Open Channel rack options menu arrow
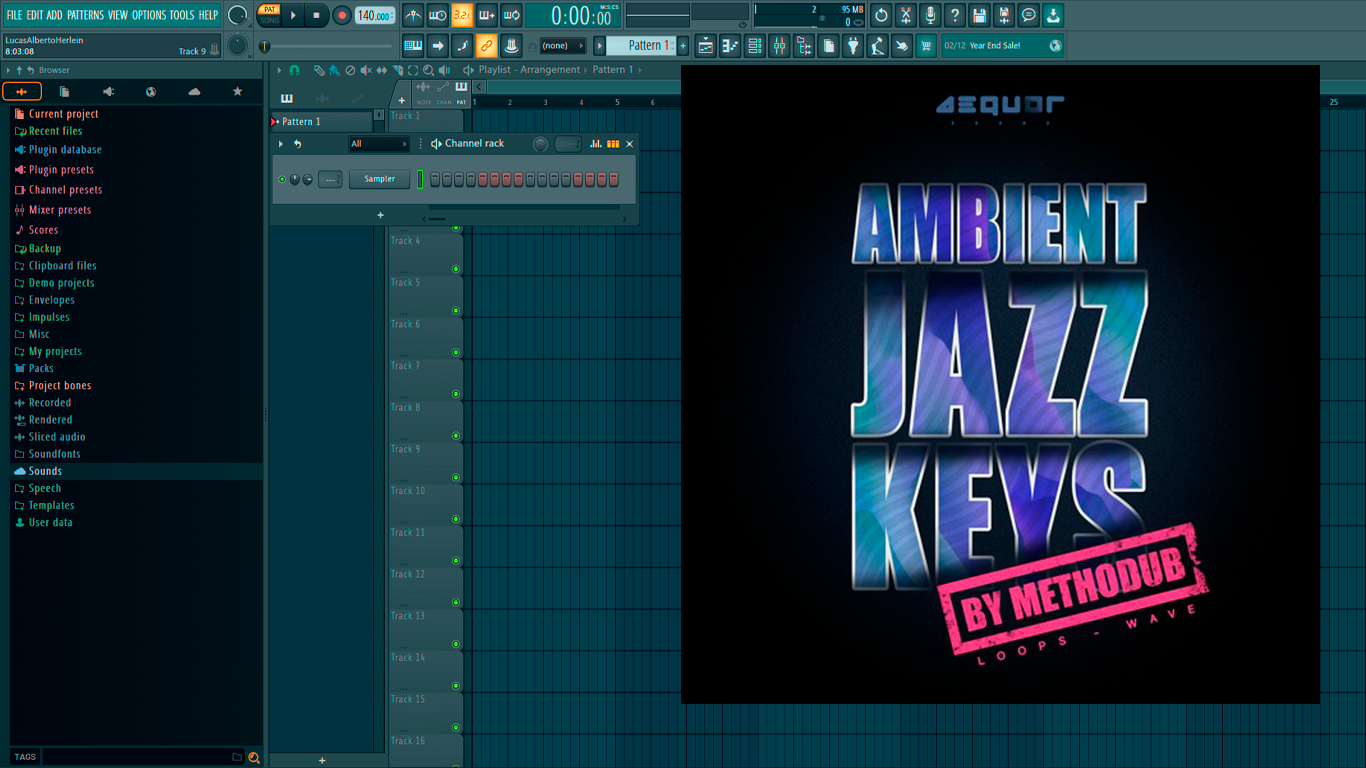The image size is (1366, 768). pos(281,144)
